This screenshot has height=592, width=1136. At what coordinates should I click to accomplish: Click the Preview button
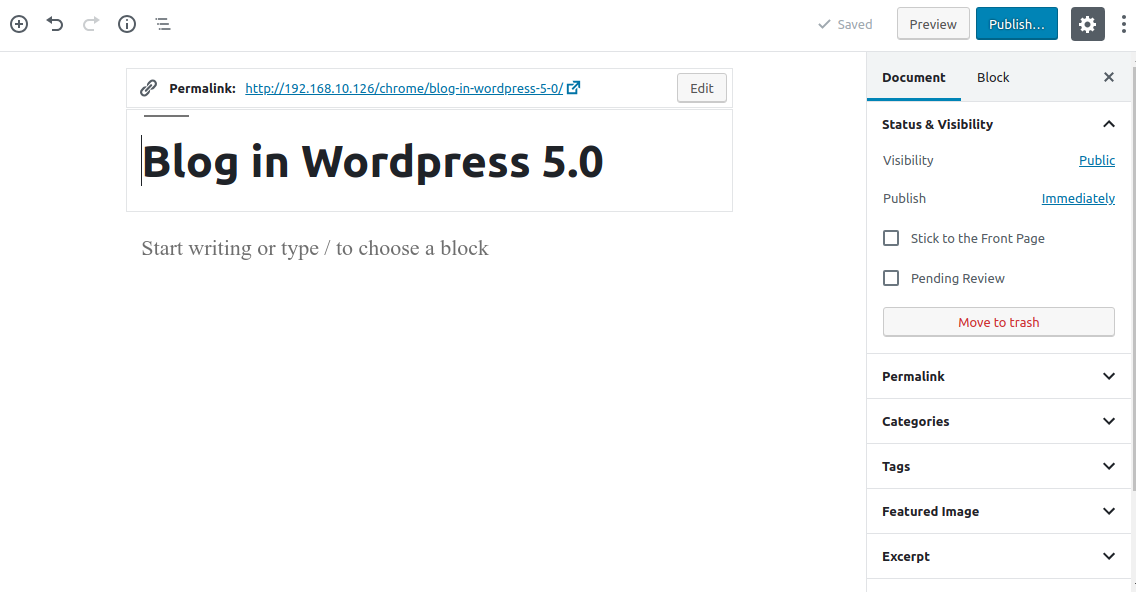pyautogui.click(x=933, y=24)
